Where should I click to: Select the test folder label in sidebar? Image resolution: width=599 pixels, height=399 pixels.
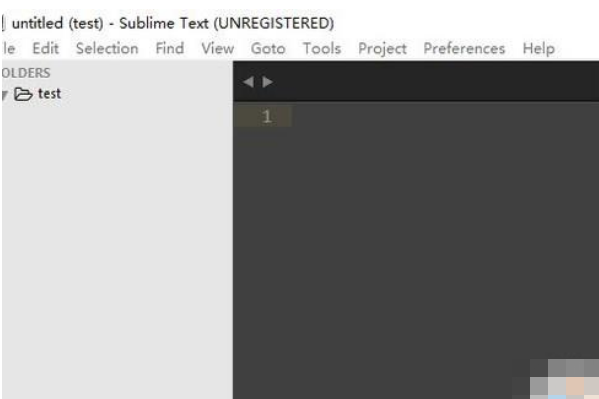click(x=49, y=94)
